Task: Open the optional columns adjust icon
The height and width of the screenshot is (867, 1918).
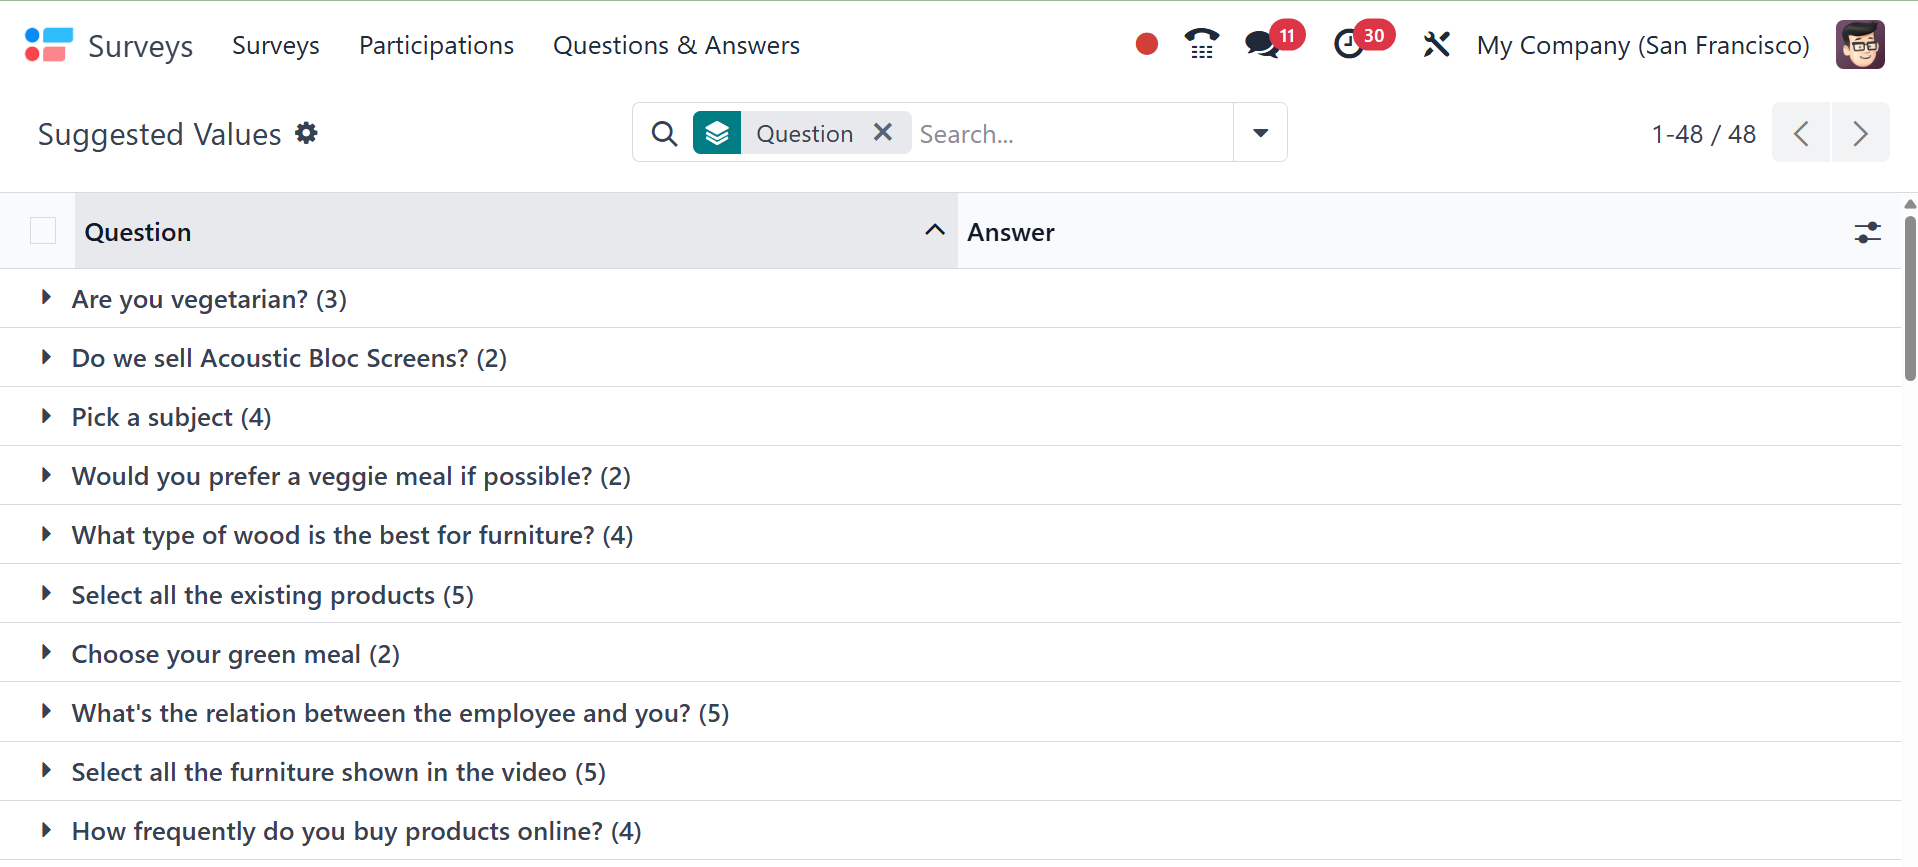Action: (x=1867, y=232)
